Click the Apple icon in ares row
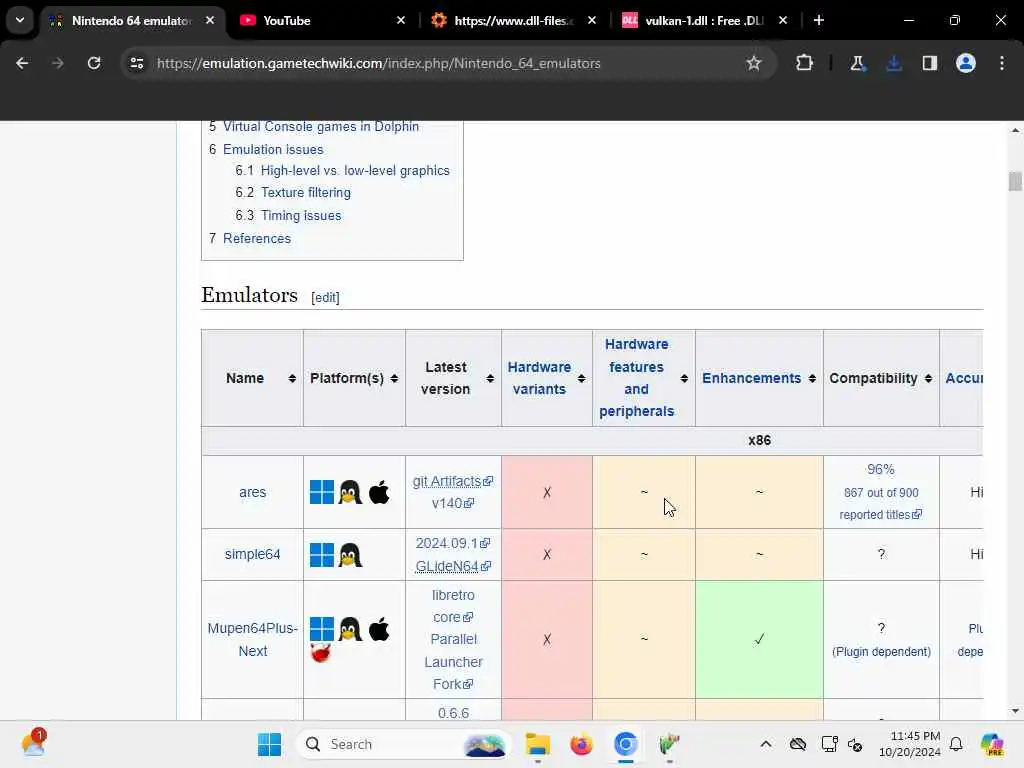This screenshot has height=768, width=1024. [379, 492]
